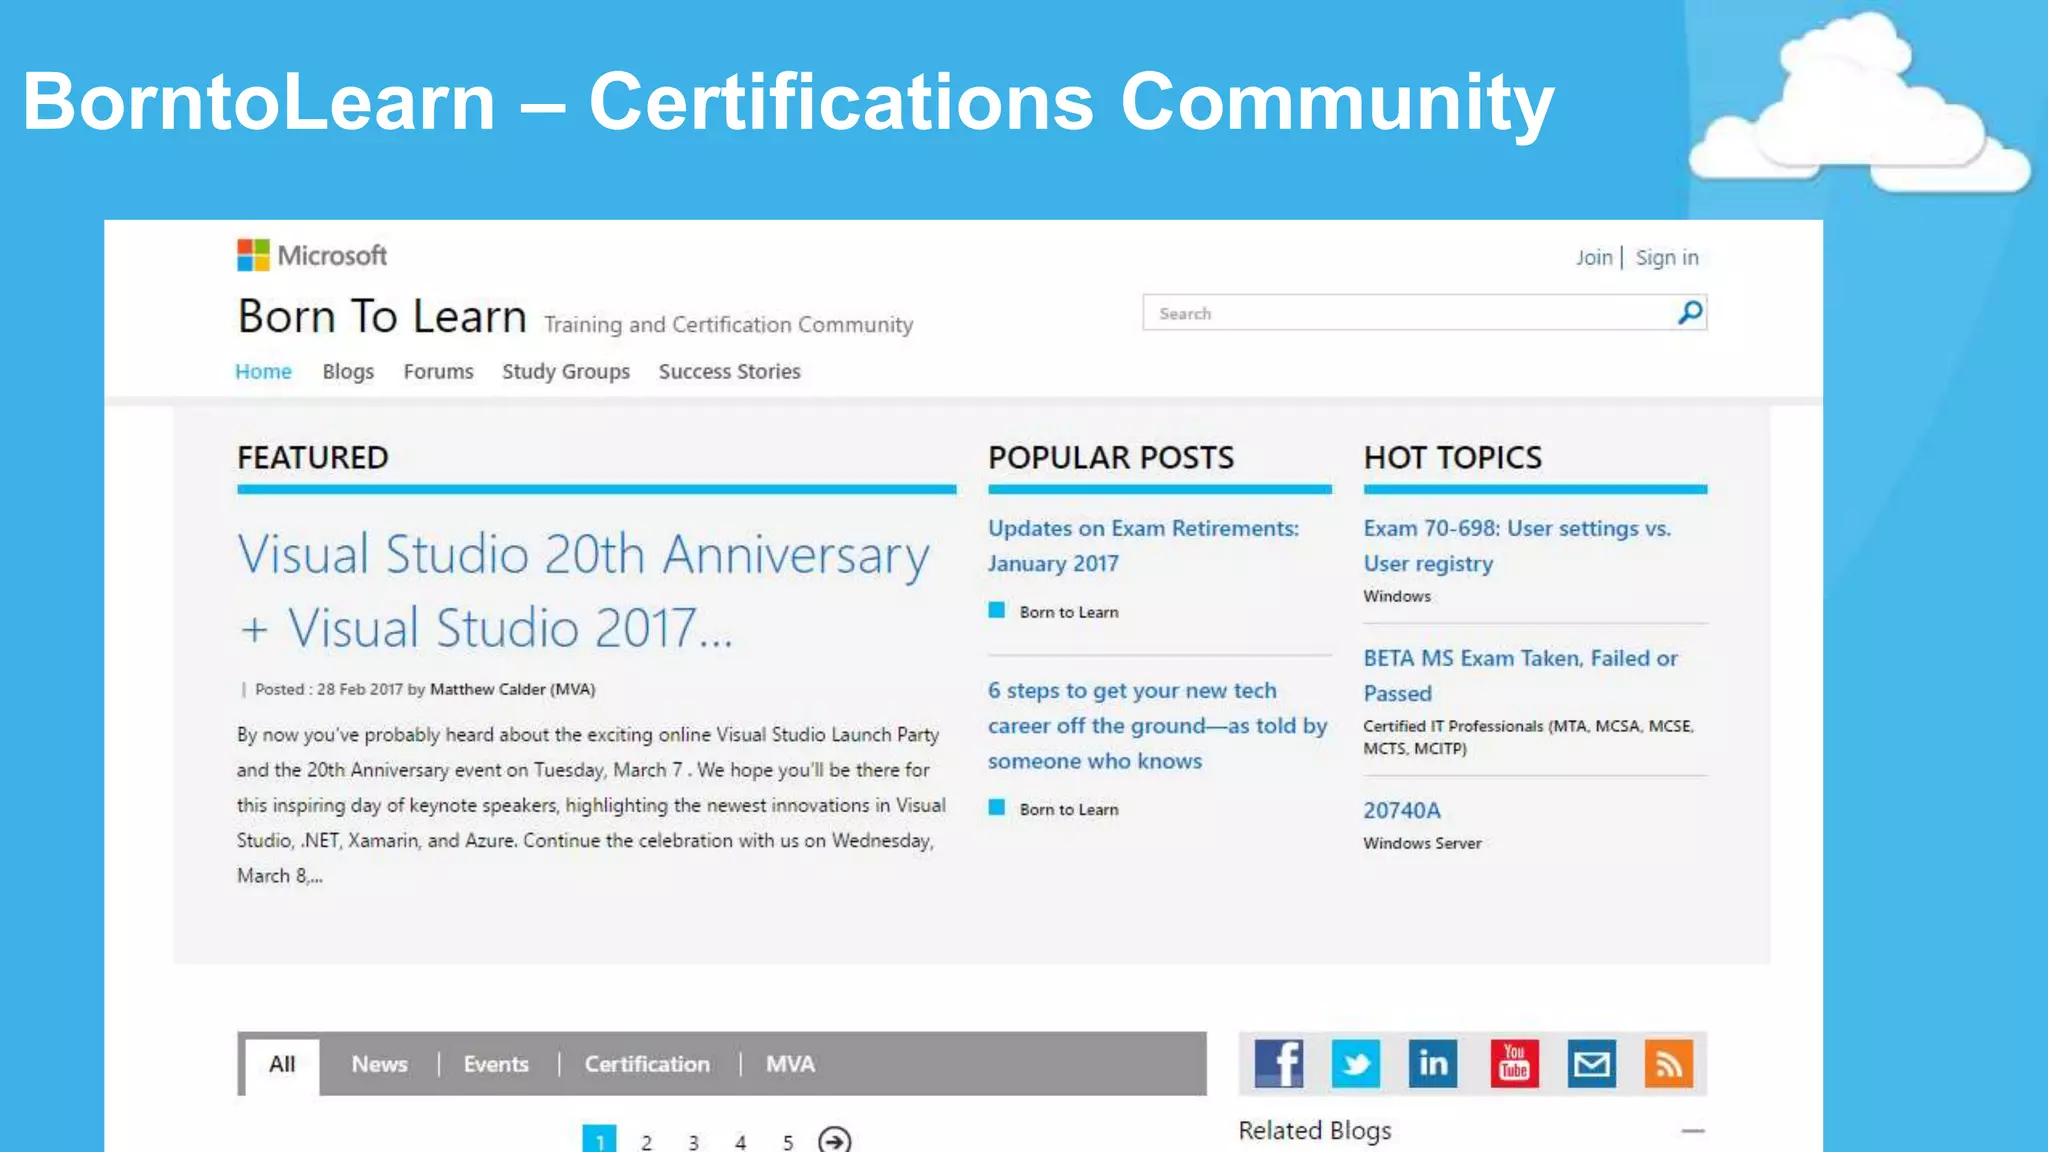This screenshot has height=1152, width=2048.
Task: Switch to the Certification tab
Action: tap(647, 1064)
